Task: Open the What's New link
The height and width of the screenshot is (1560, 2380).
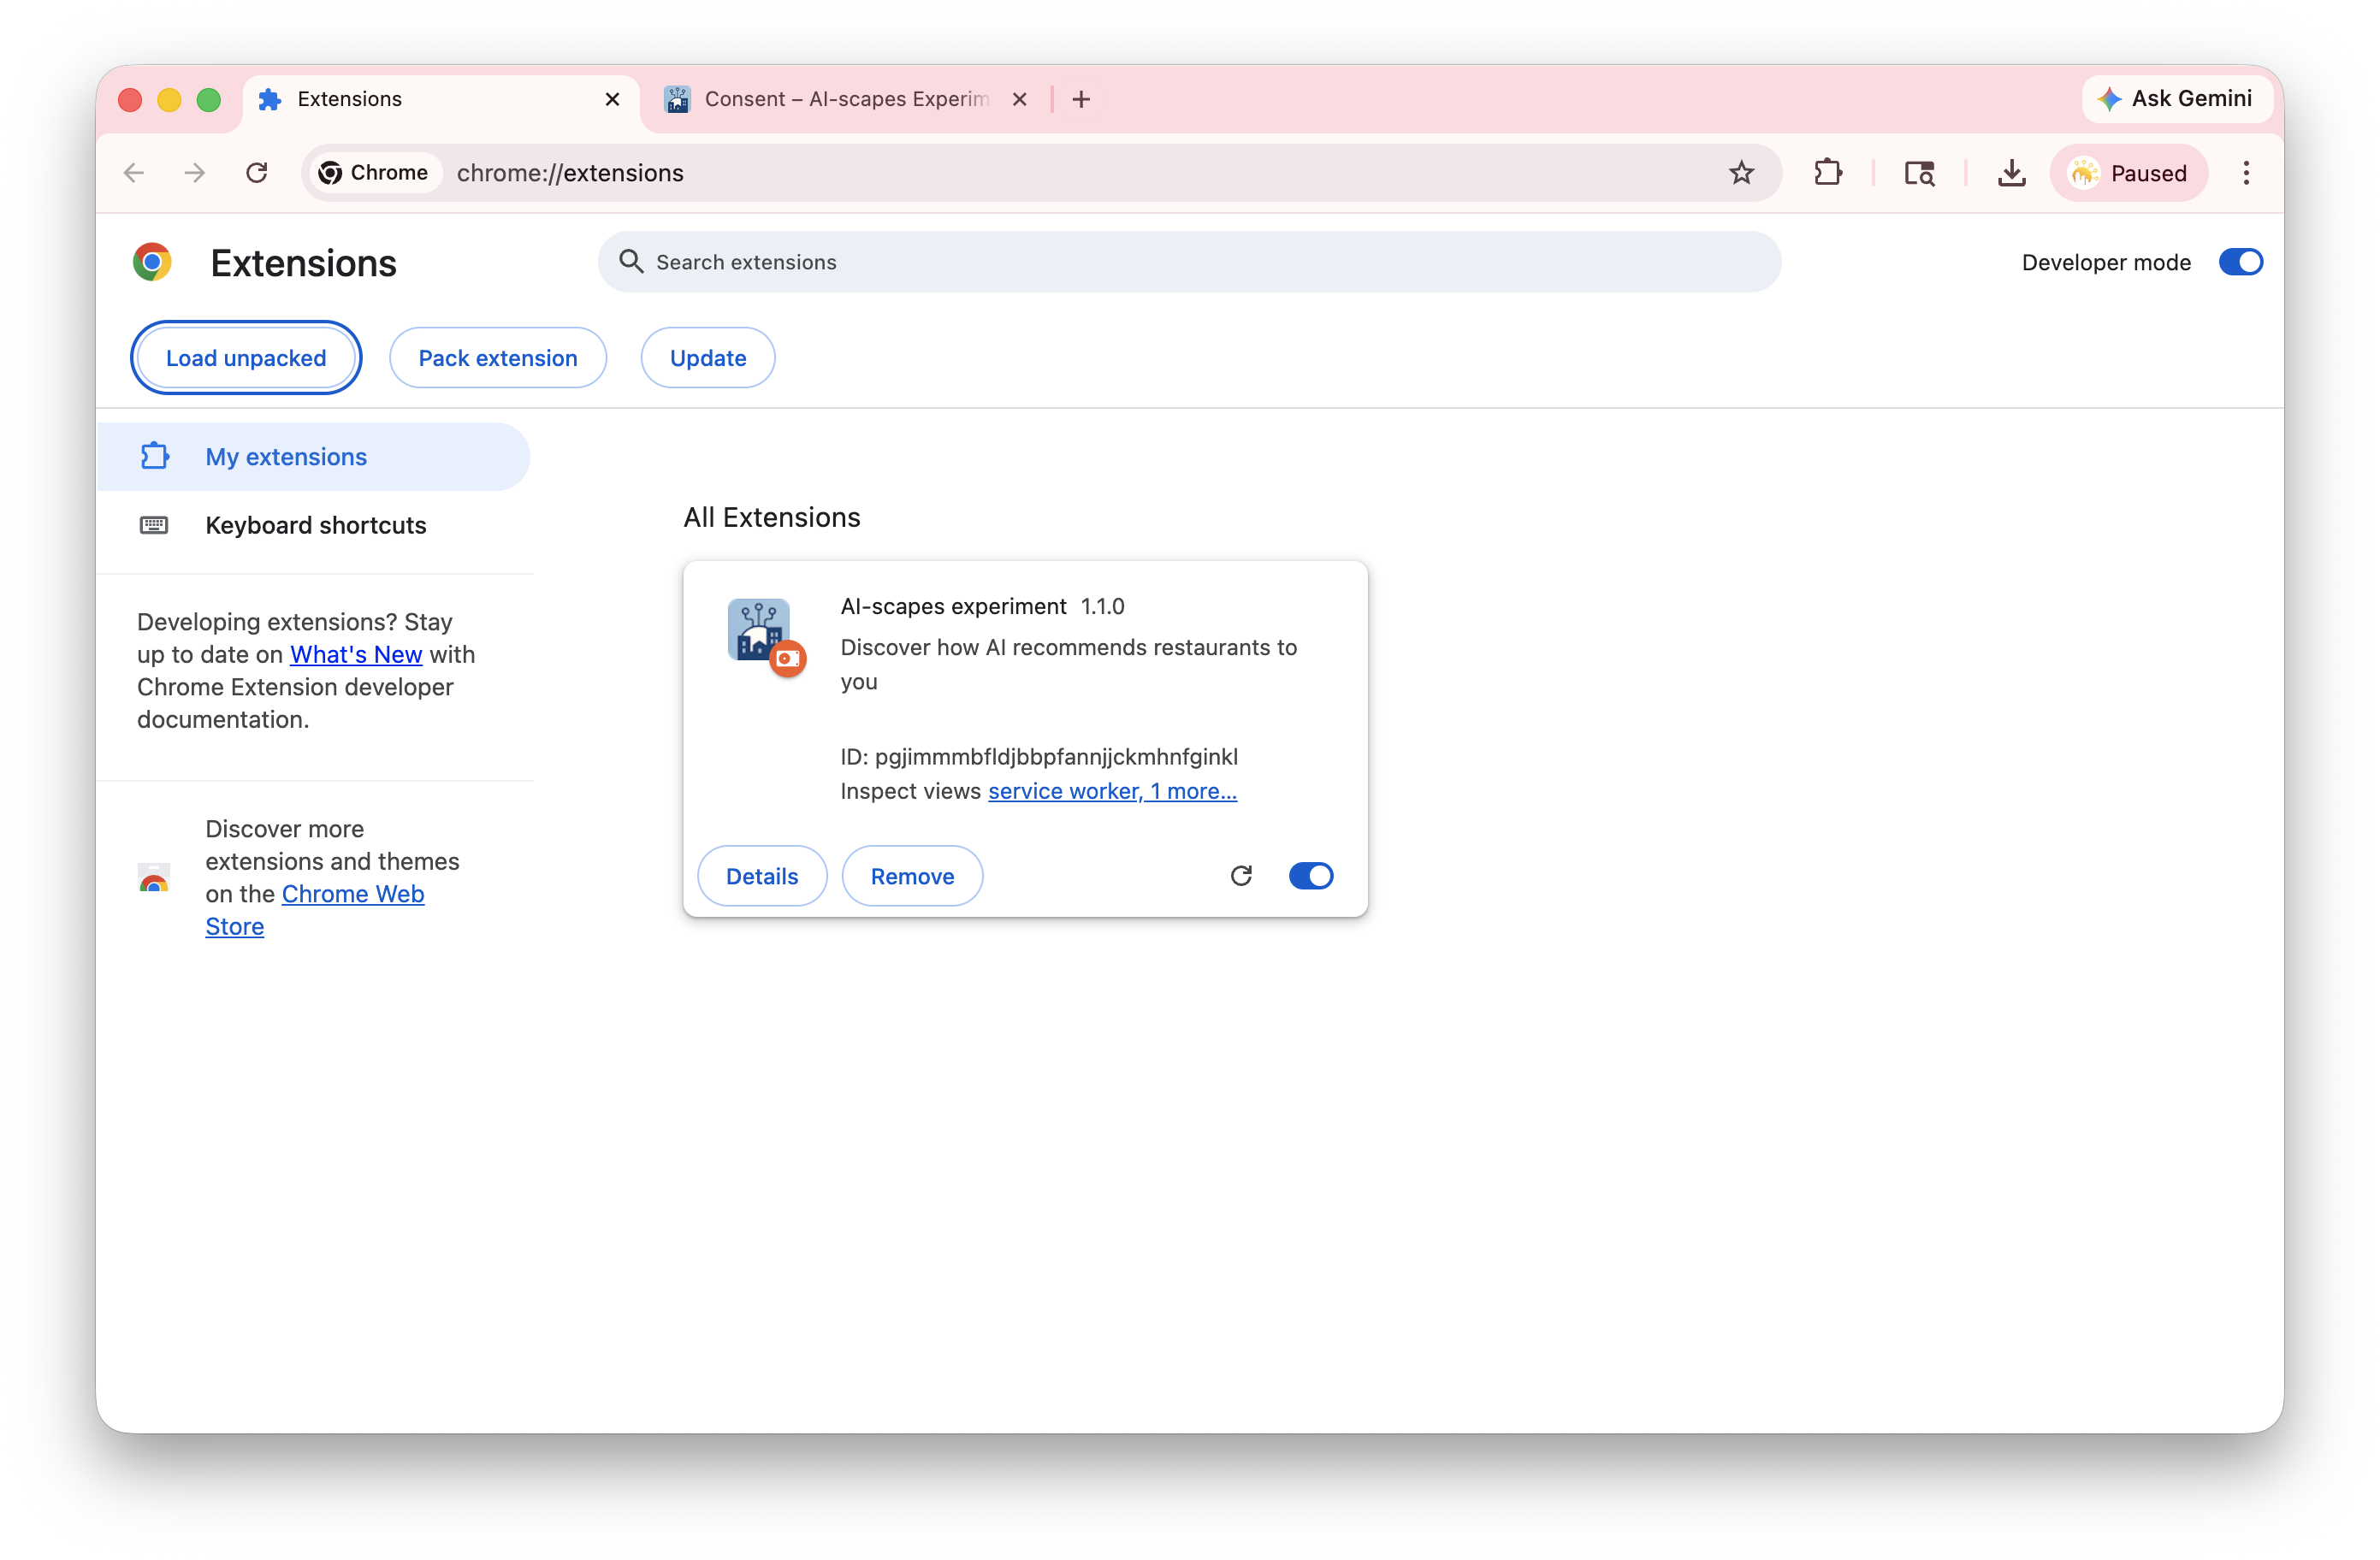Action: point(356,654)
